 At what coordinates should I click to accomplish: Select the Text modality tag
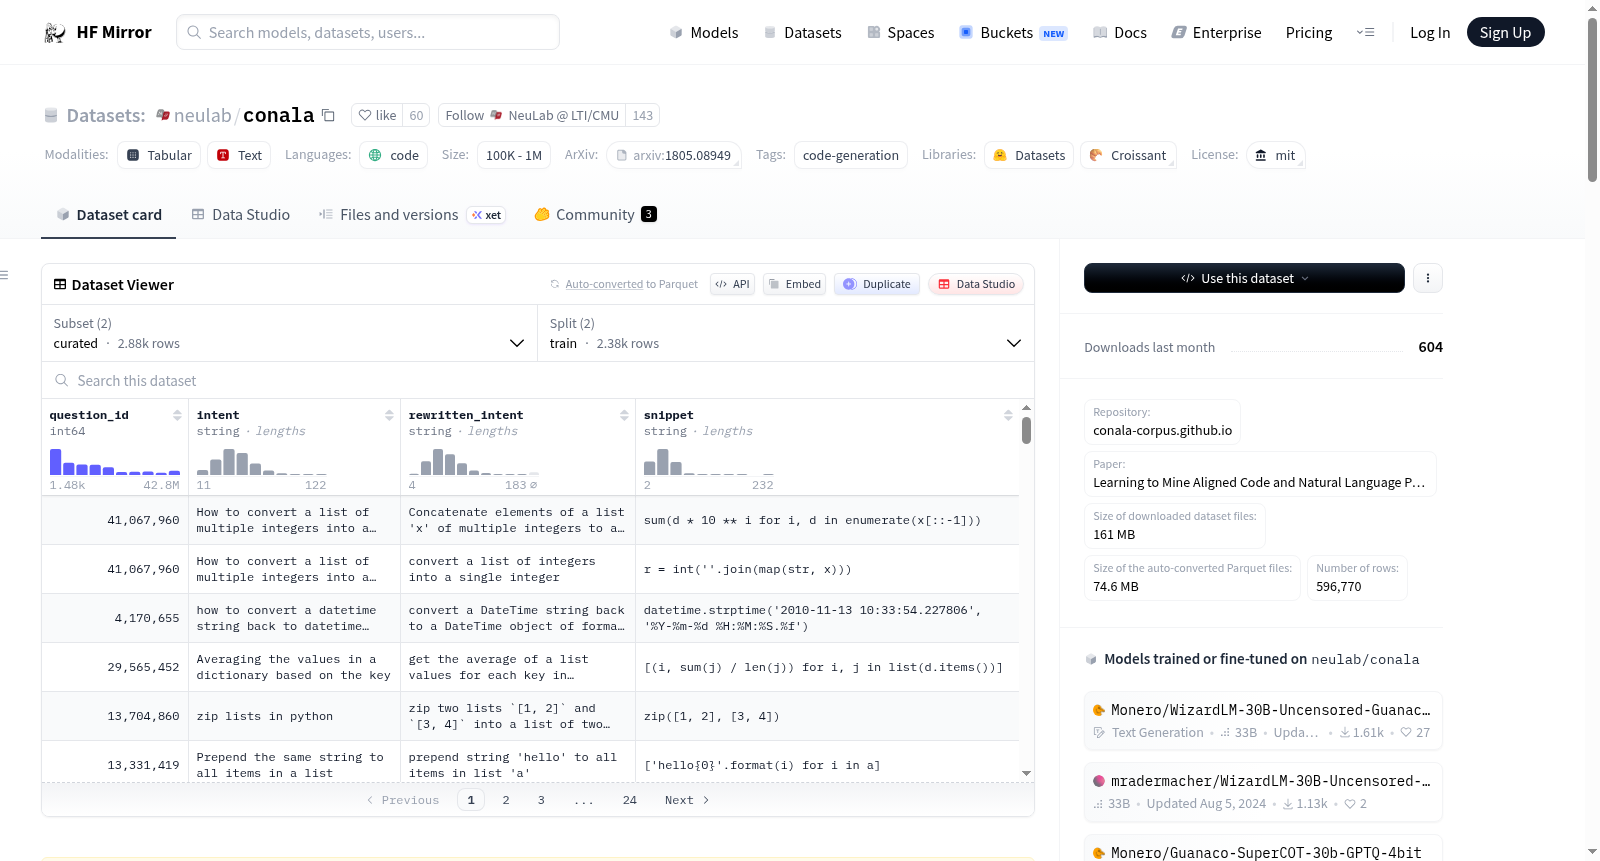pyautogui.click(x=240, y=156)
